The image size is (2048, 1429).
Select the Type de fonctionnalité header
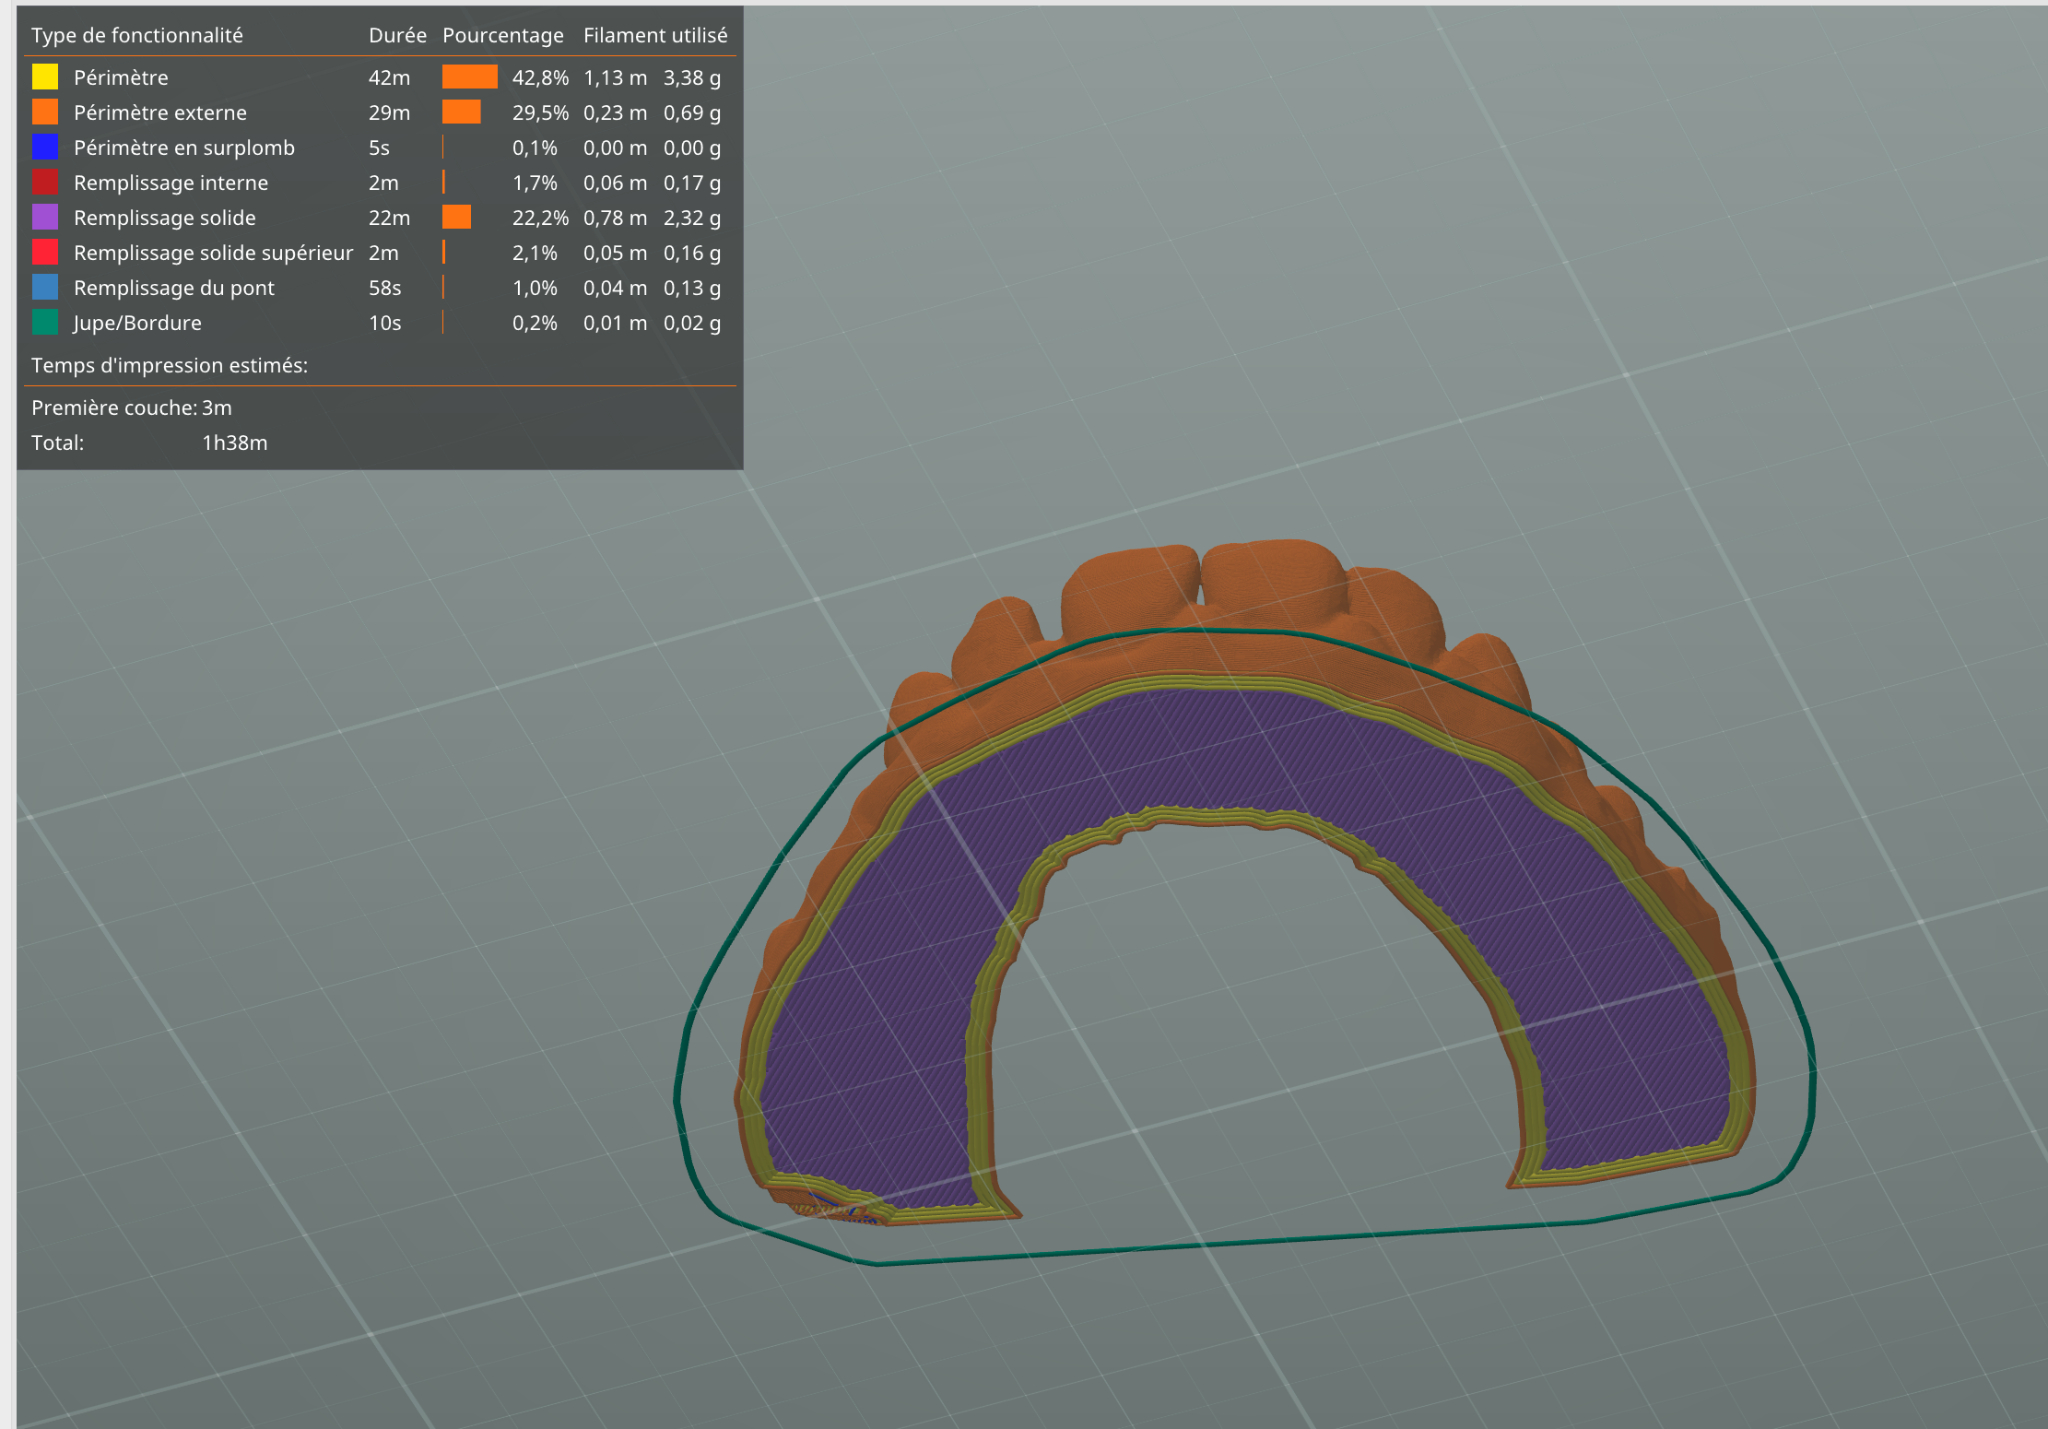tap(137, 35)
